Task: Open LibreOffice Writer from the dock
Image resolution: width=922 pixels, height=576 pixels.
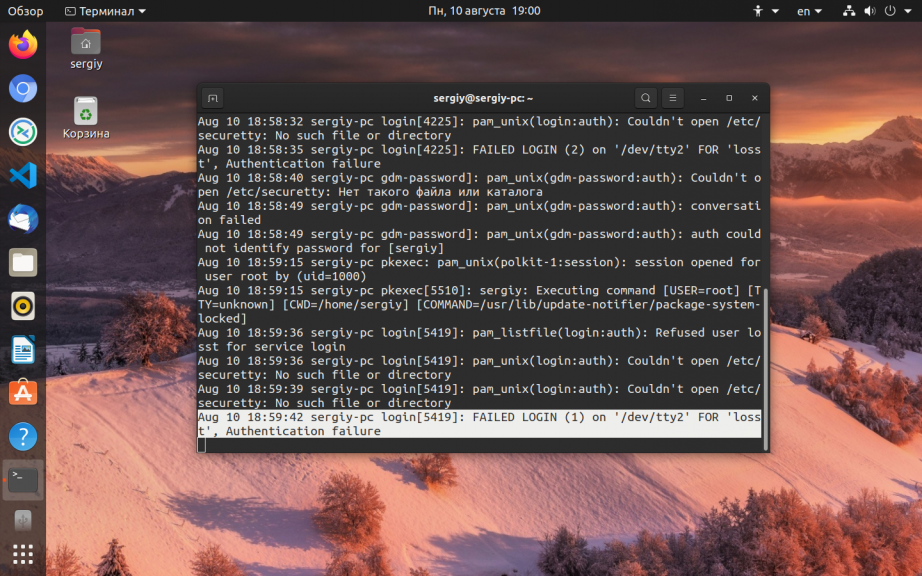Action: point(23,350)
